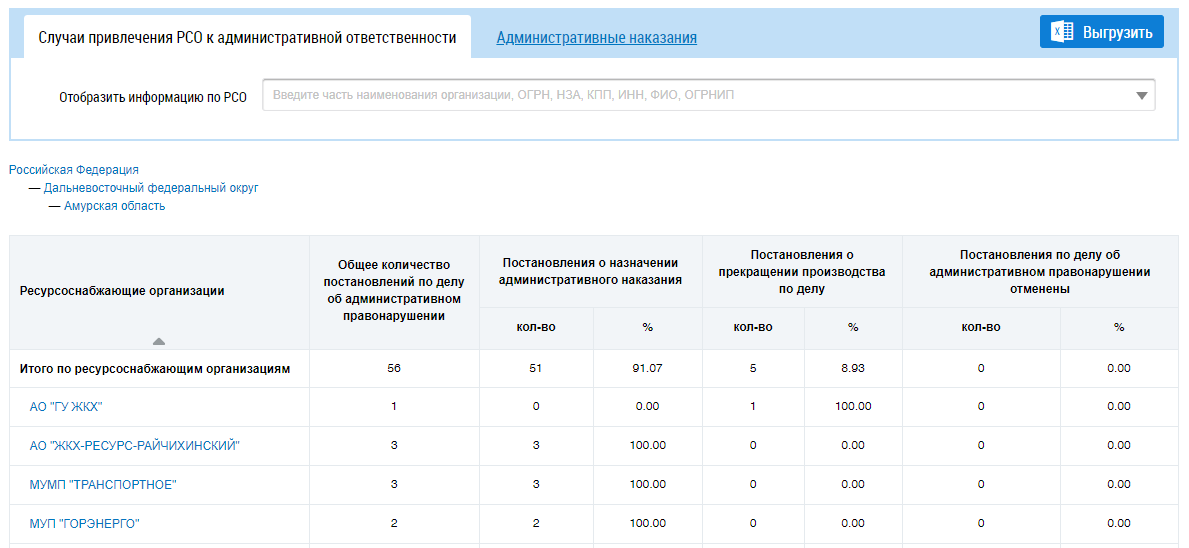Image resolution: width=1189 pixels, height=548 pixels.
Task: Open АО "ЖКХ-РЕСУРС-РАЙЧИХИНСКИЙ" link
Action: pyautogui.click(x=134, y=446)
